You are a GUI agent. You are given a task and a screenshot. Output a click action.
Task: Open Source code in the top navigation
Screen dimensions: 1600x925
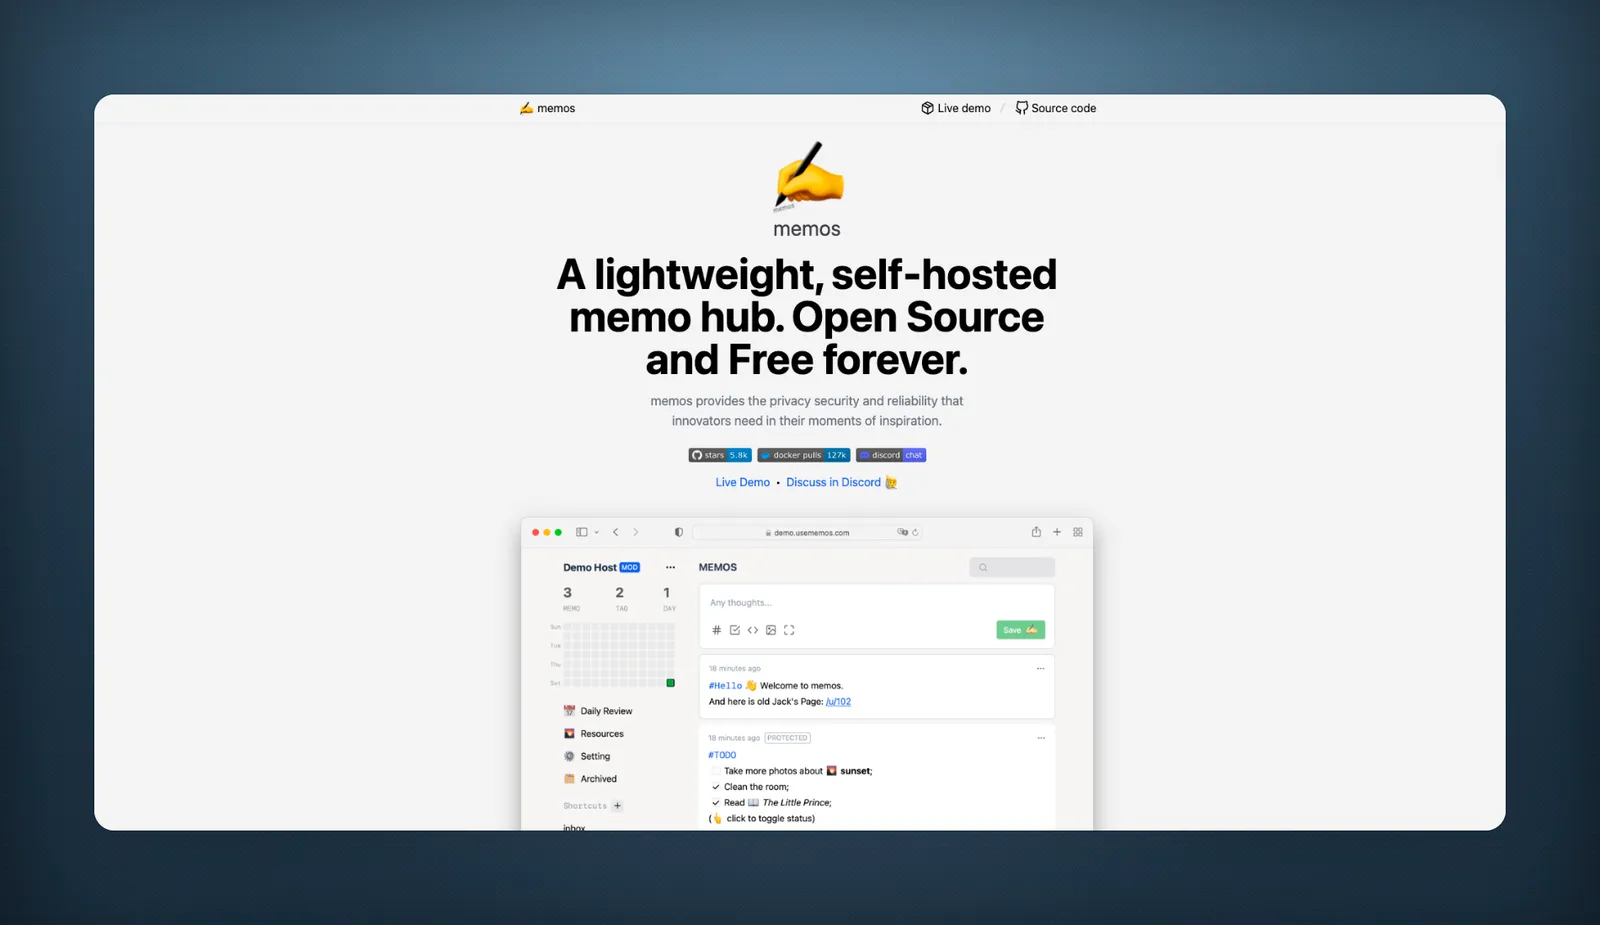click(x=1056, y=108)
